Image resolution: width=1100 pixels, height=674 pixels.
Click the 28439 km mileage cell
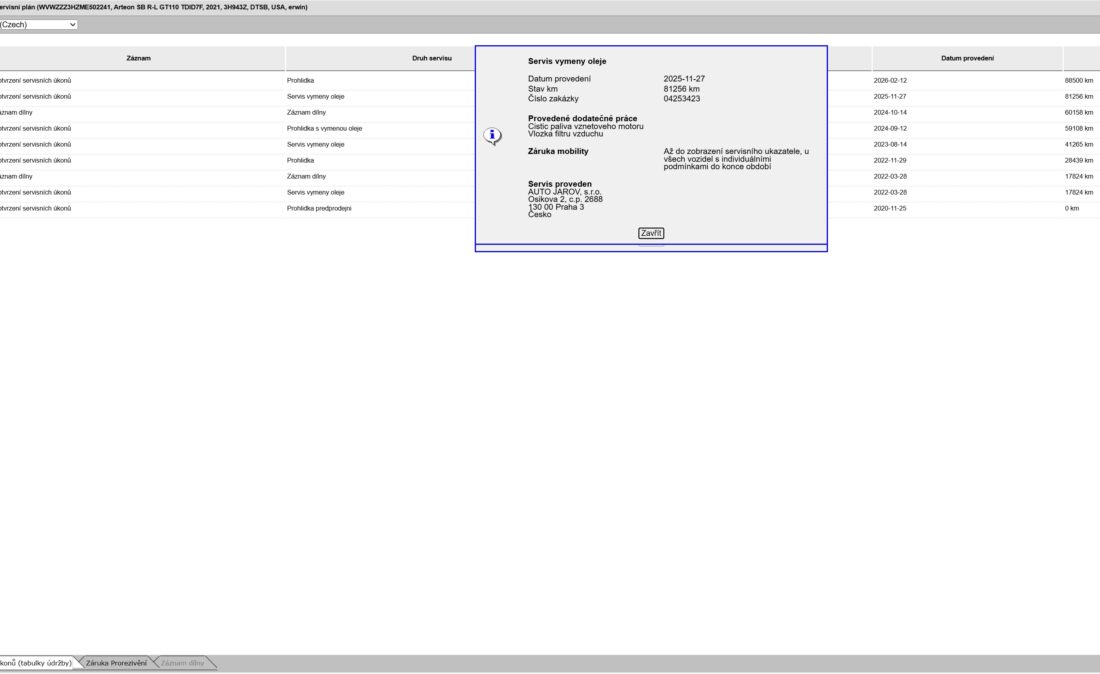(x=1079, y=160)
